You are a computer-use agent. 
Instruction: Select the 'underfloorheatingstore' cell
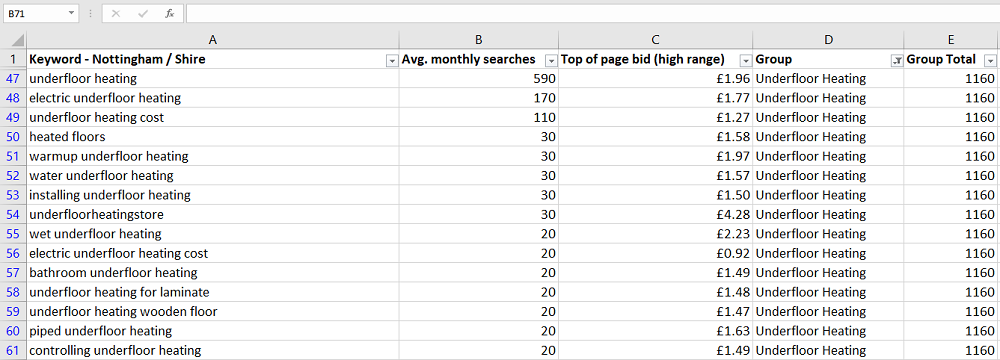point(213,215)
